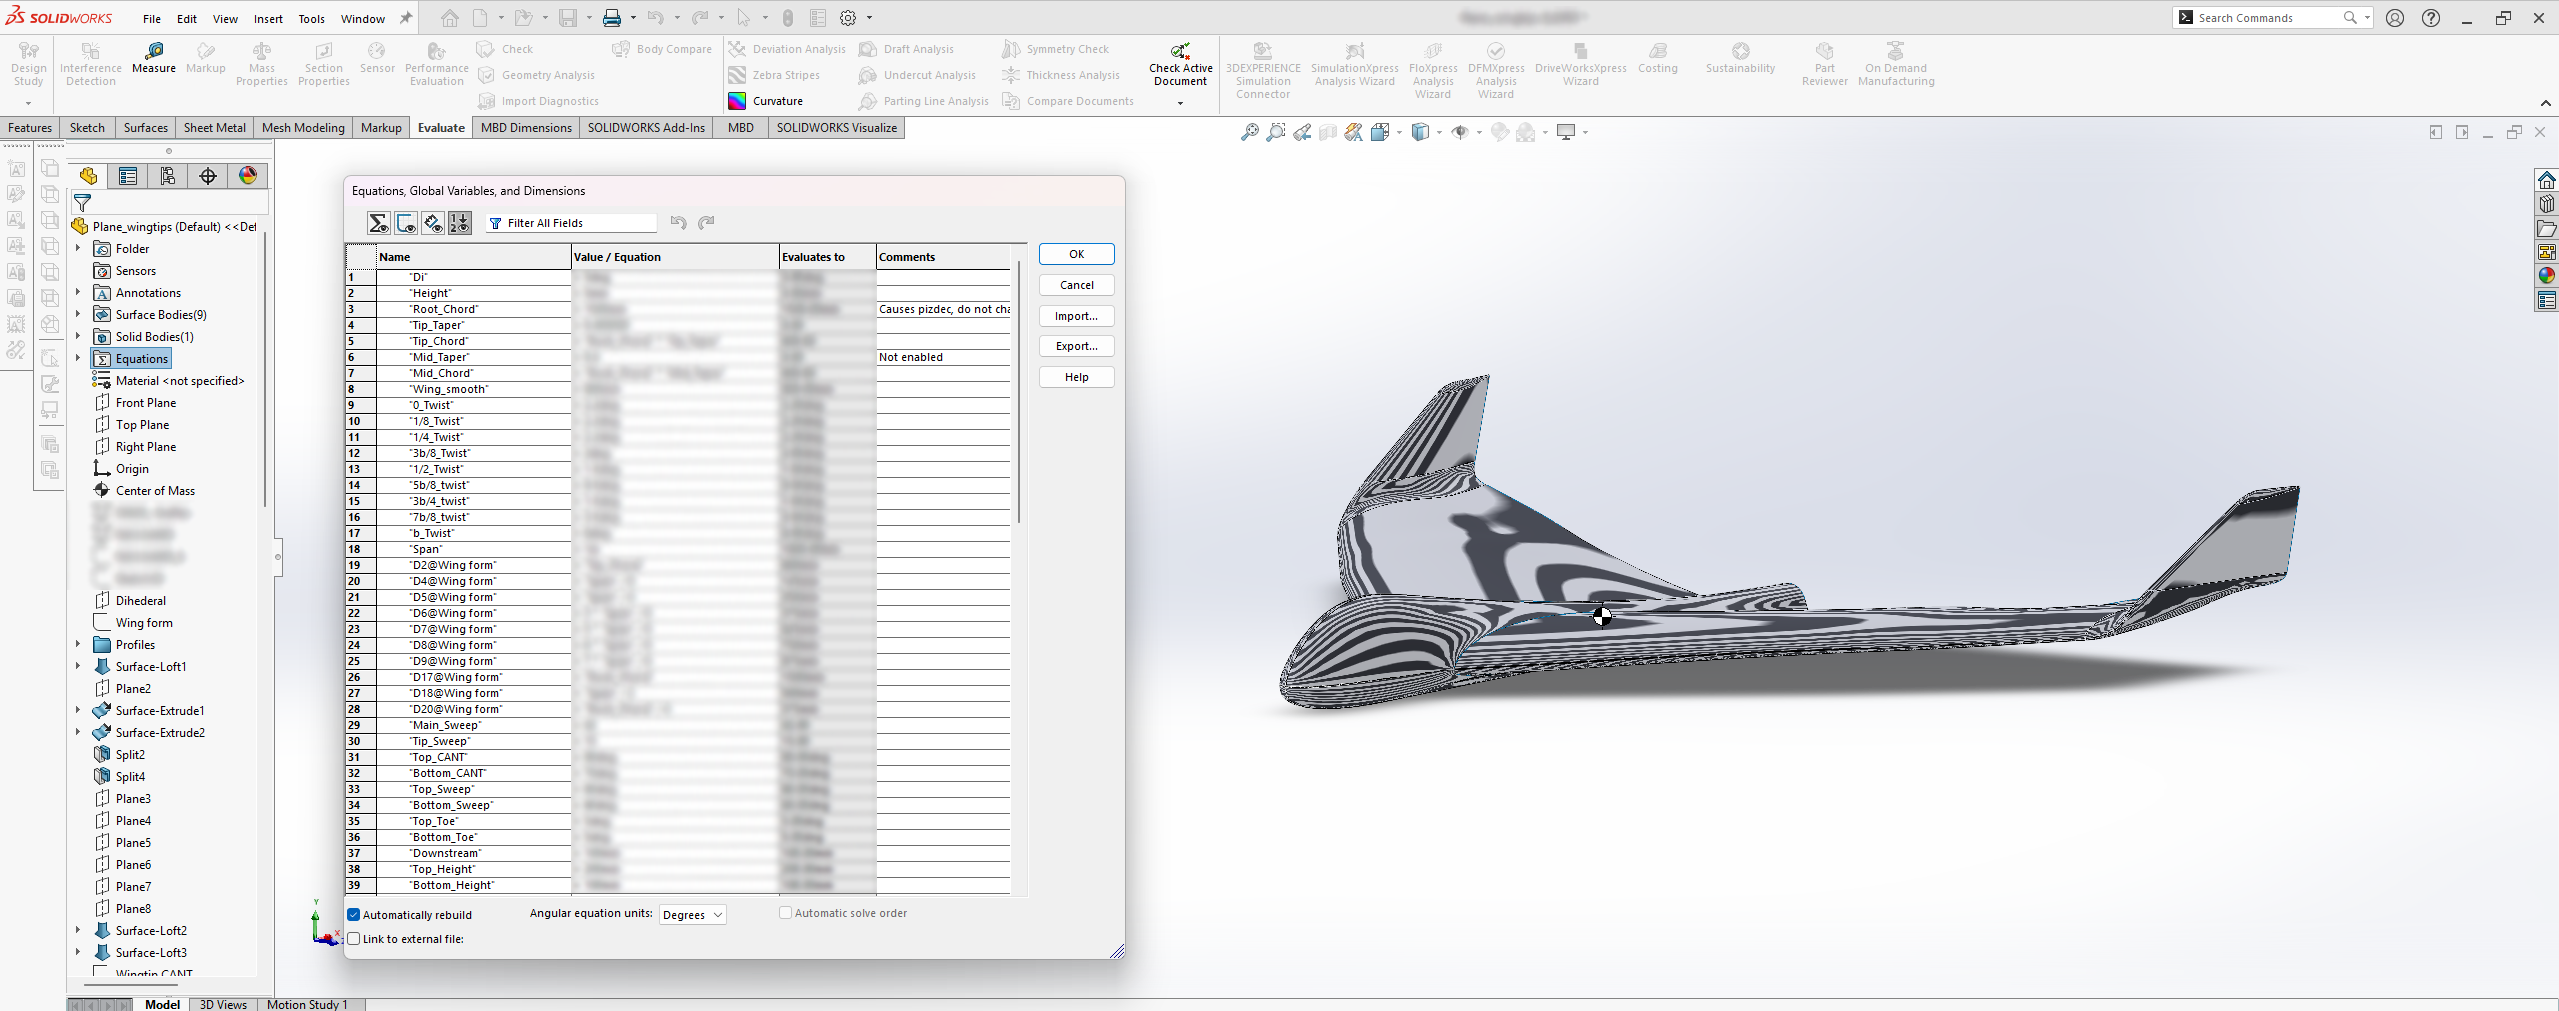This screenshot has width=2559, height=1011.
Task: Select the Curvature analysis icon
Action: pos(737,101)
